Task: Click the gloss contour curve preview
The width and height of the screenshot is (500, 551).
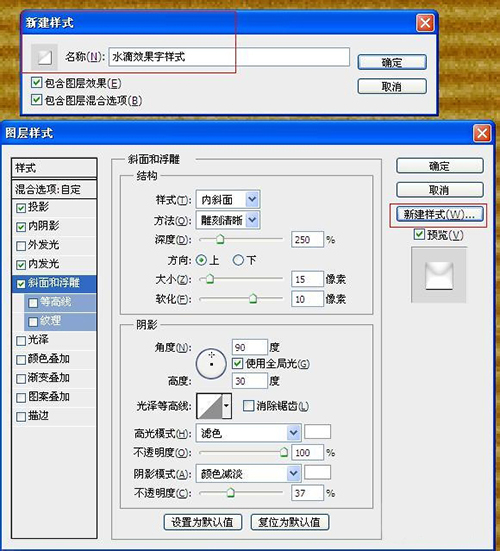Action: (209, 406)
